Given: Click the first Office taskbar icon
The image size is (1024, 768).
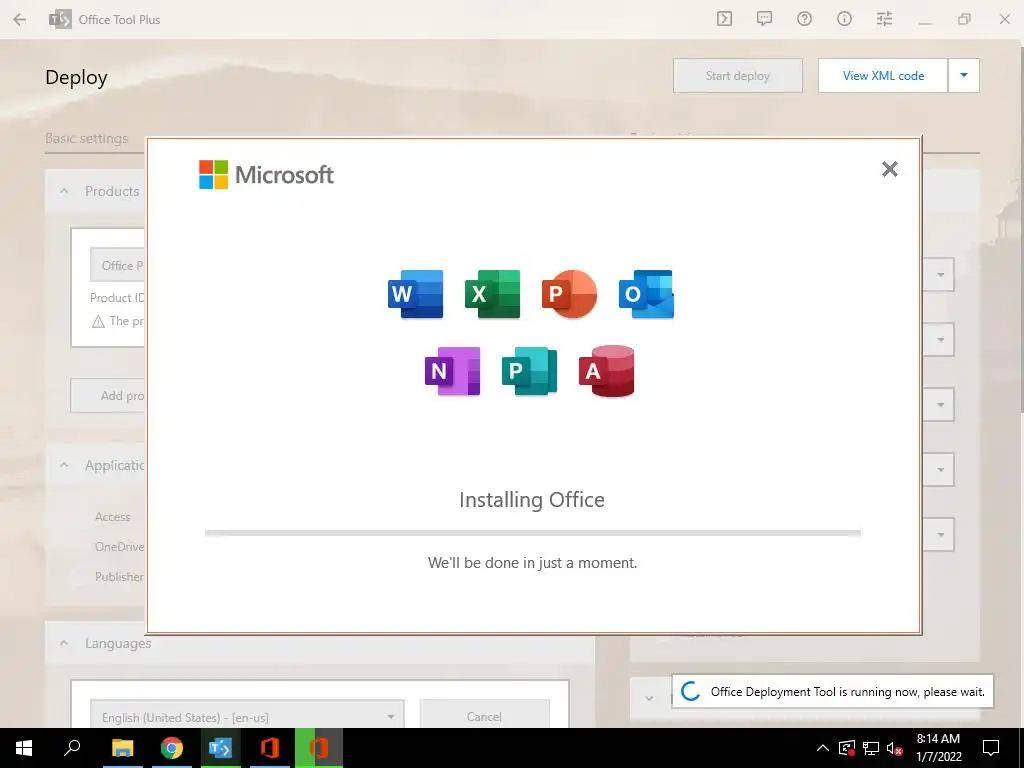Looking at the screenshot, I should click(270, 748).
